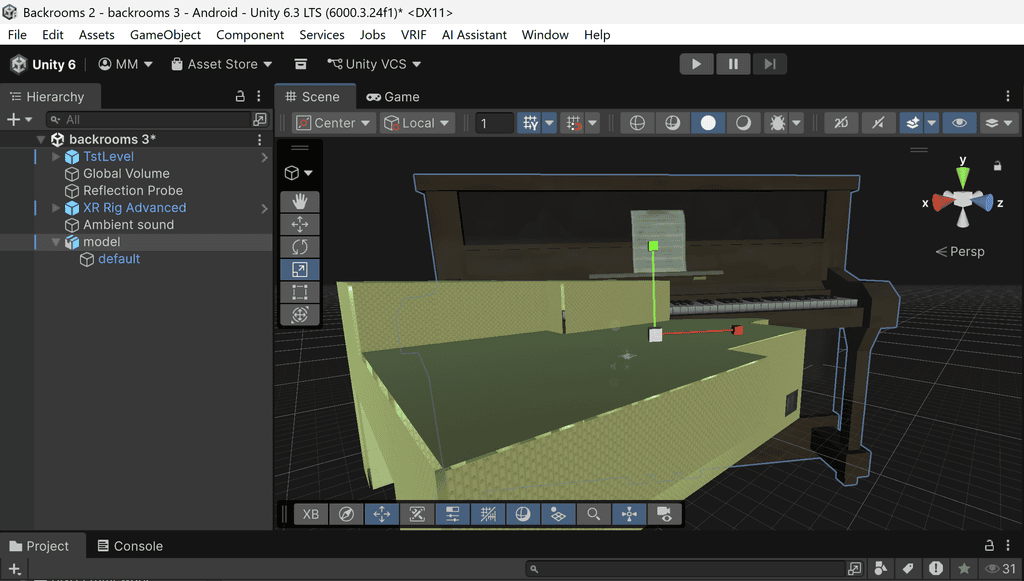Image resolution: width=1024 pixels, height=581 pixels.
Task: Toggle scene effects (skybox, fog) button
Action: 912,123
